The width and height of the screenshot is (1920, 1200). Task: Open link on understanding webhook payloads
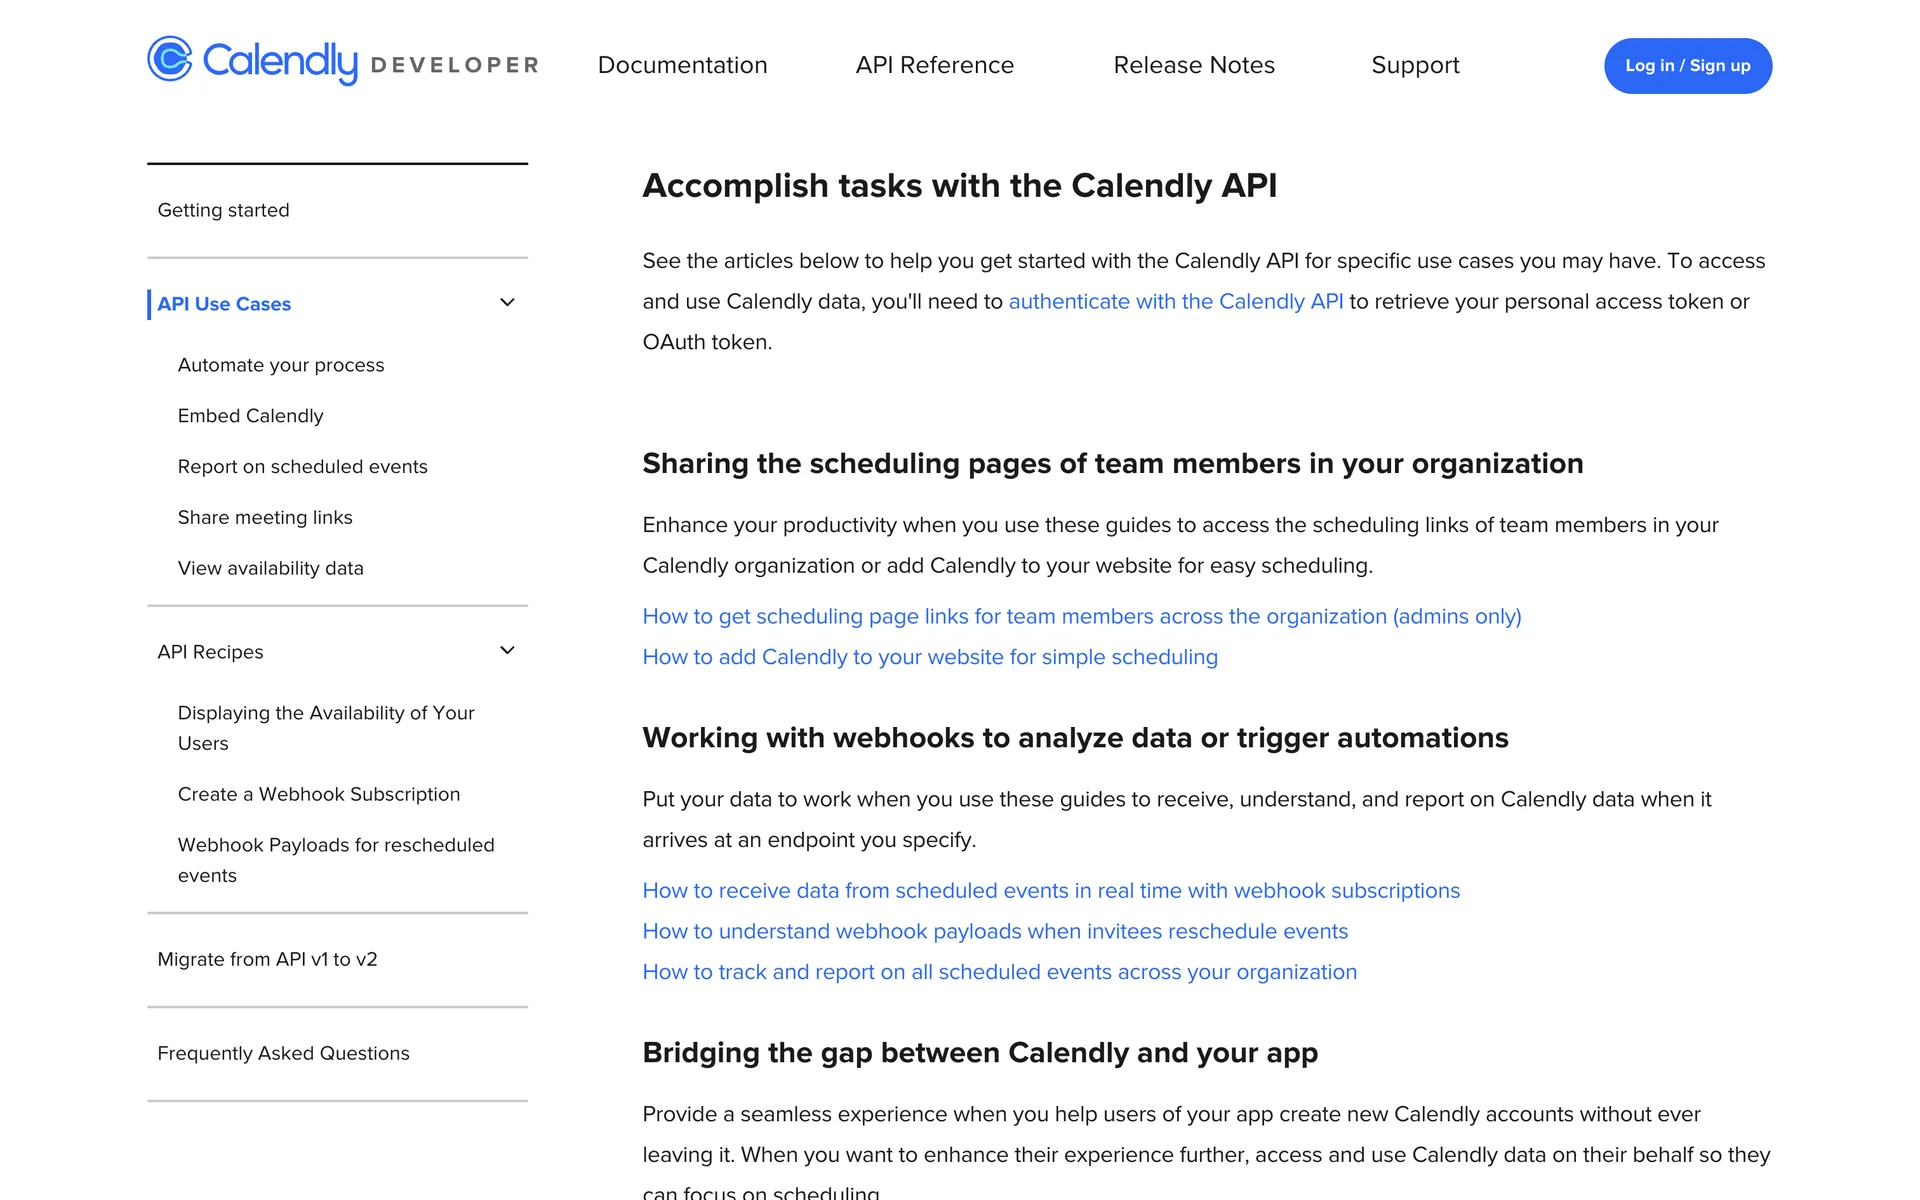click(x=994, y=931)
